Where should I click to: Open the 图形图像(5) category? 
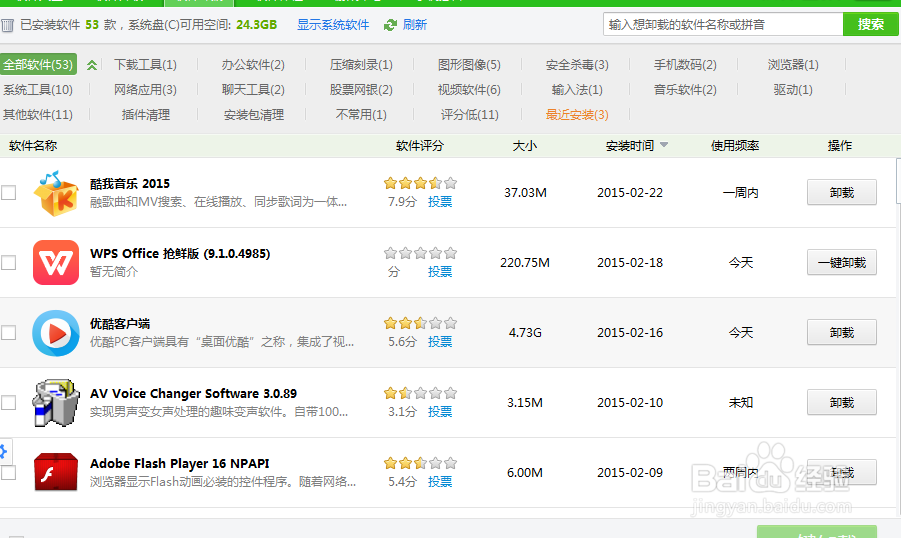click(x=469, y=64)
